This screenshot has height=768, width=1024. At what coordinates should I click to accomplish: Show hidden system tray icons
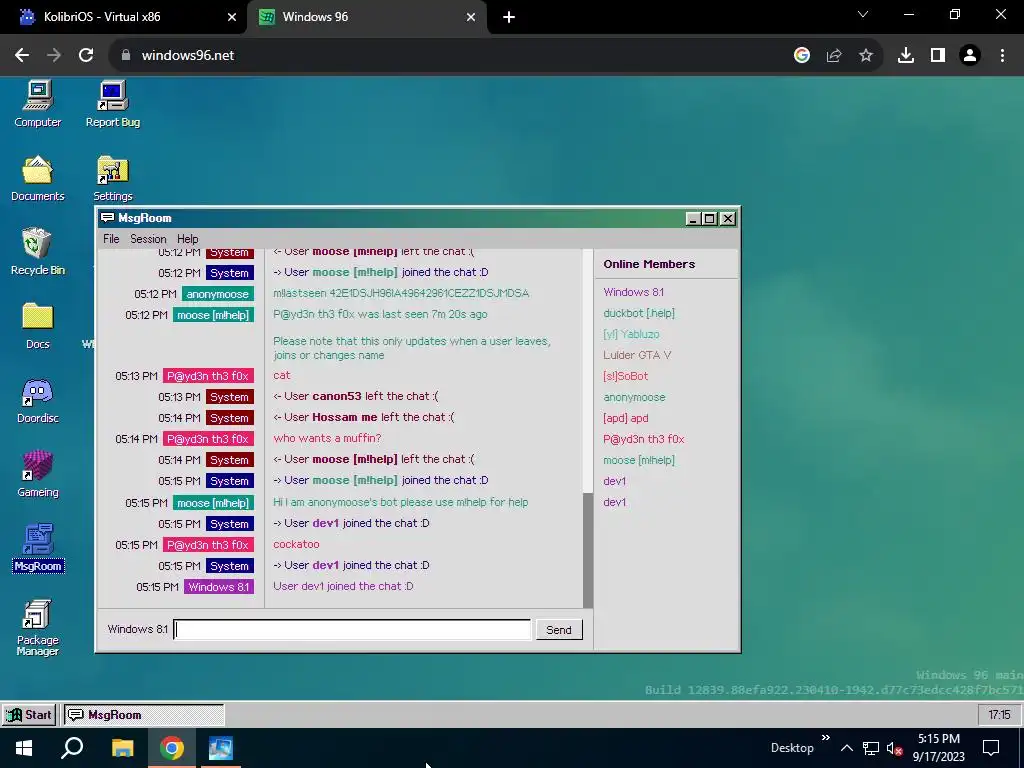pyautogui.click(x=846, y=748)
